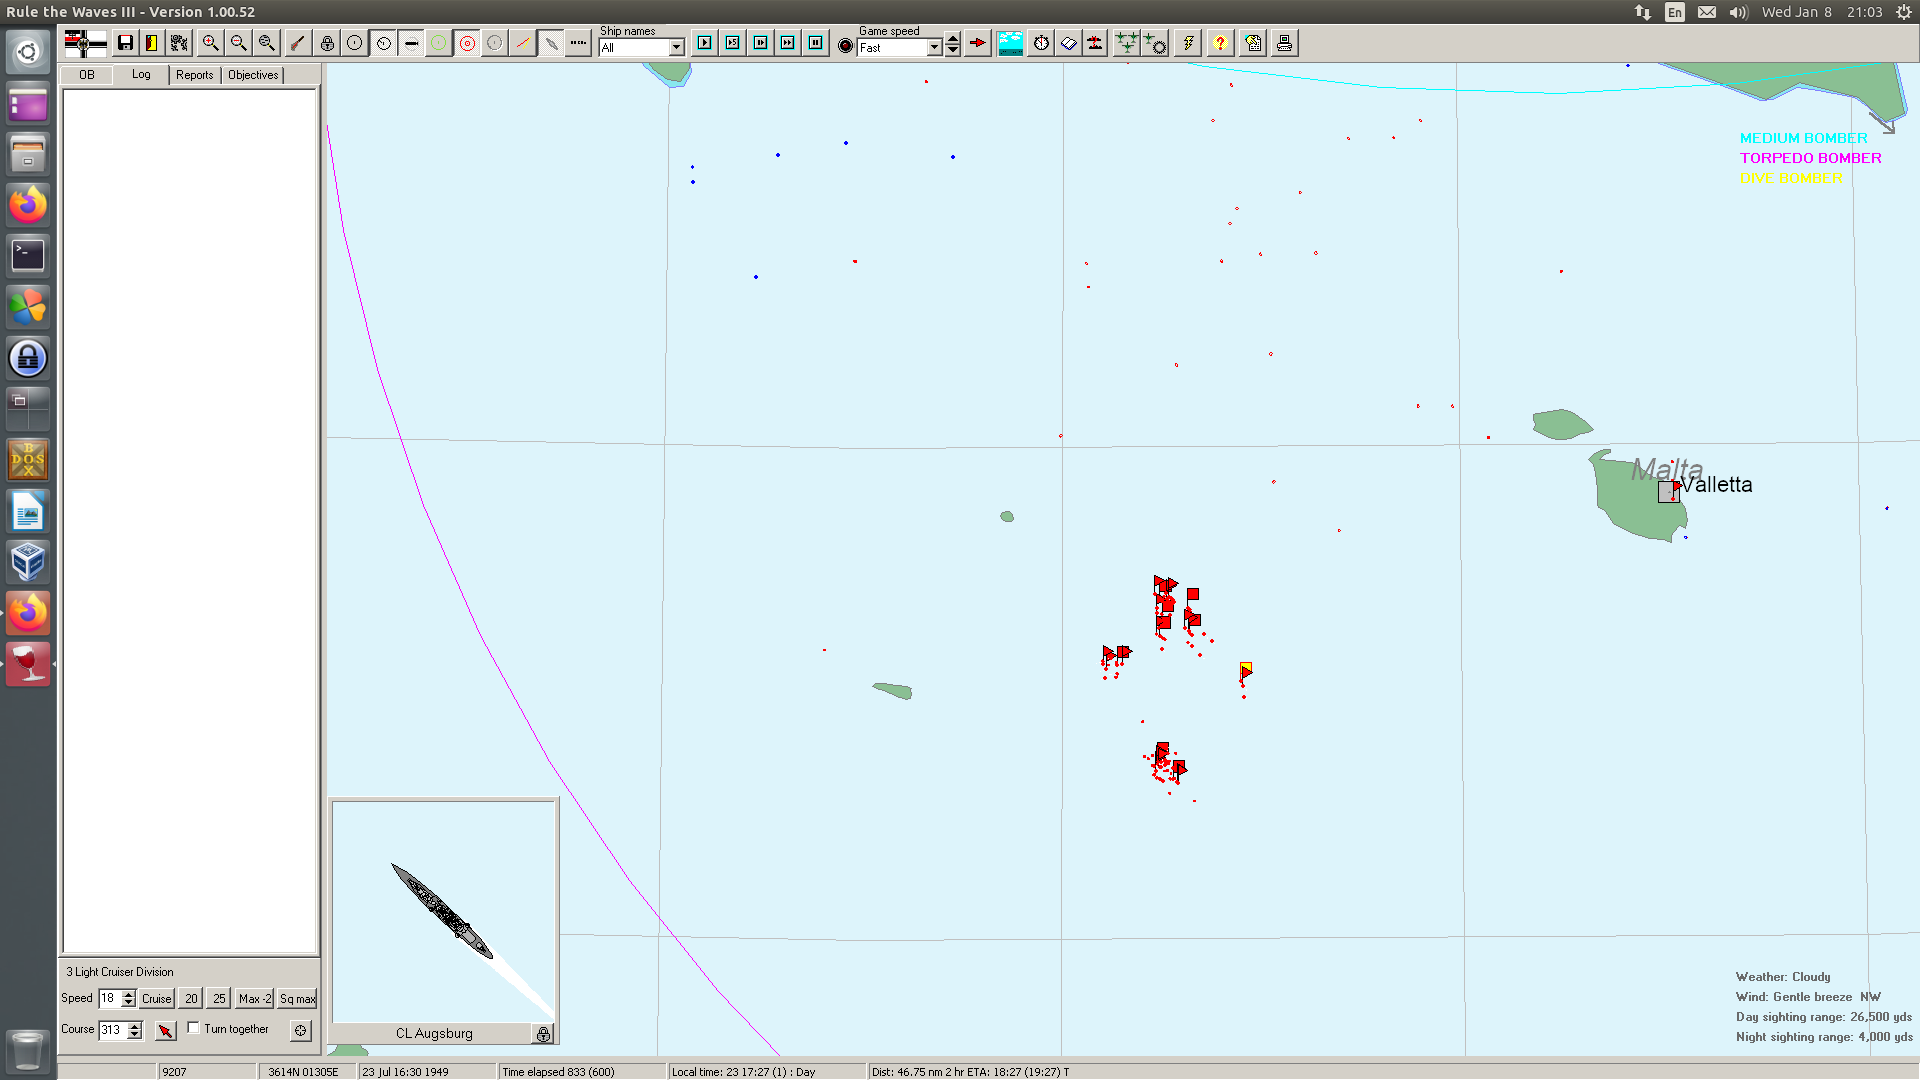Click the three aircraft formation icon

point(1127,43)
